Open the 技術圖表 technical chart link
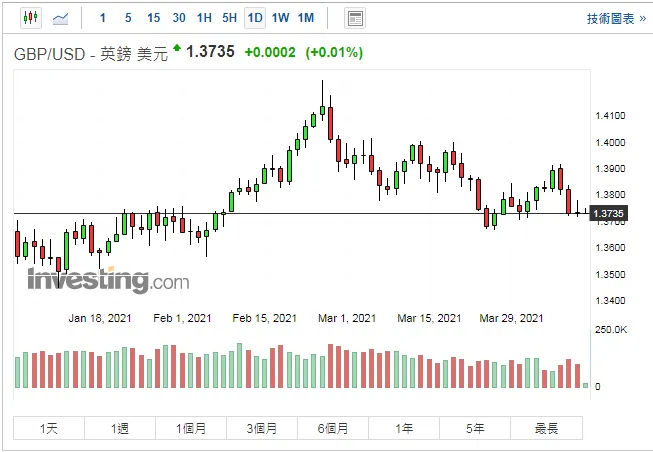 click(x=616, y=19)
